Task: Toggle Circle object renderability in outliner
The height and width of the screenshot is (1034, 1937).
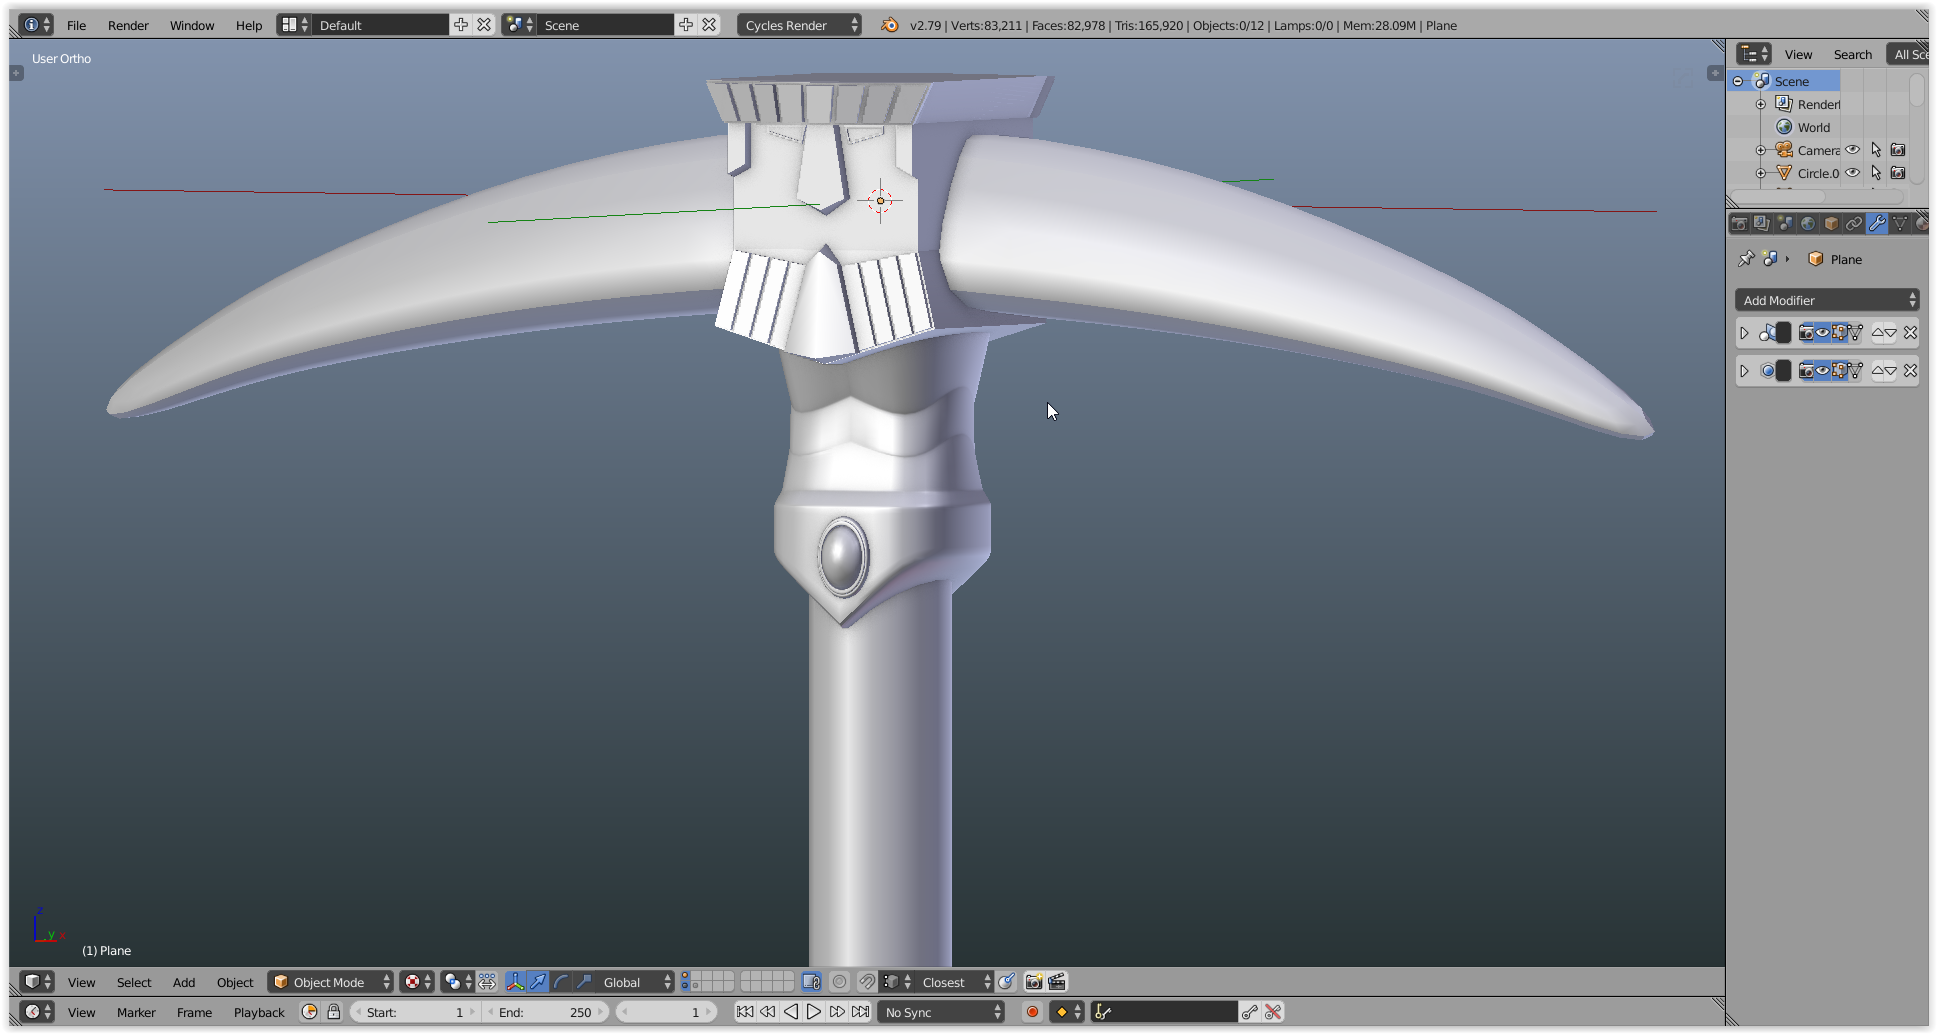Action: click(x=1898, y=173)
